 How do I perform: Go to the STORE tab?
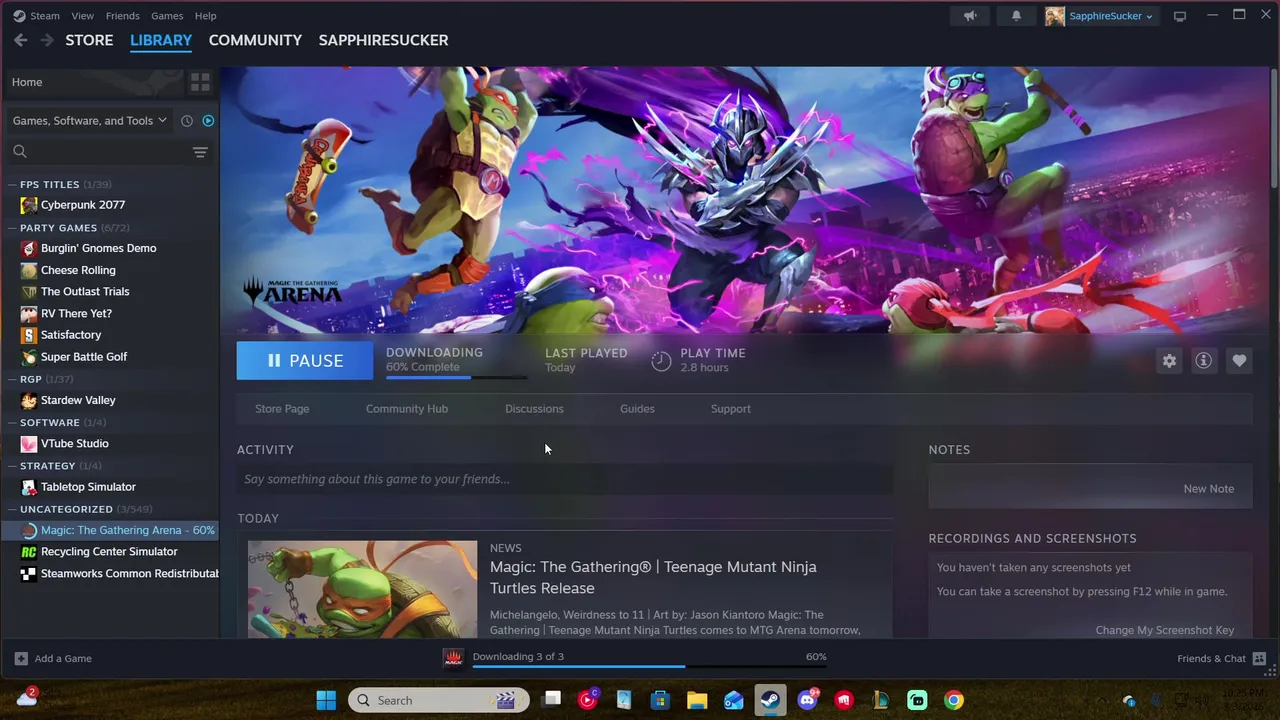coord(89,40)
